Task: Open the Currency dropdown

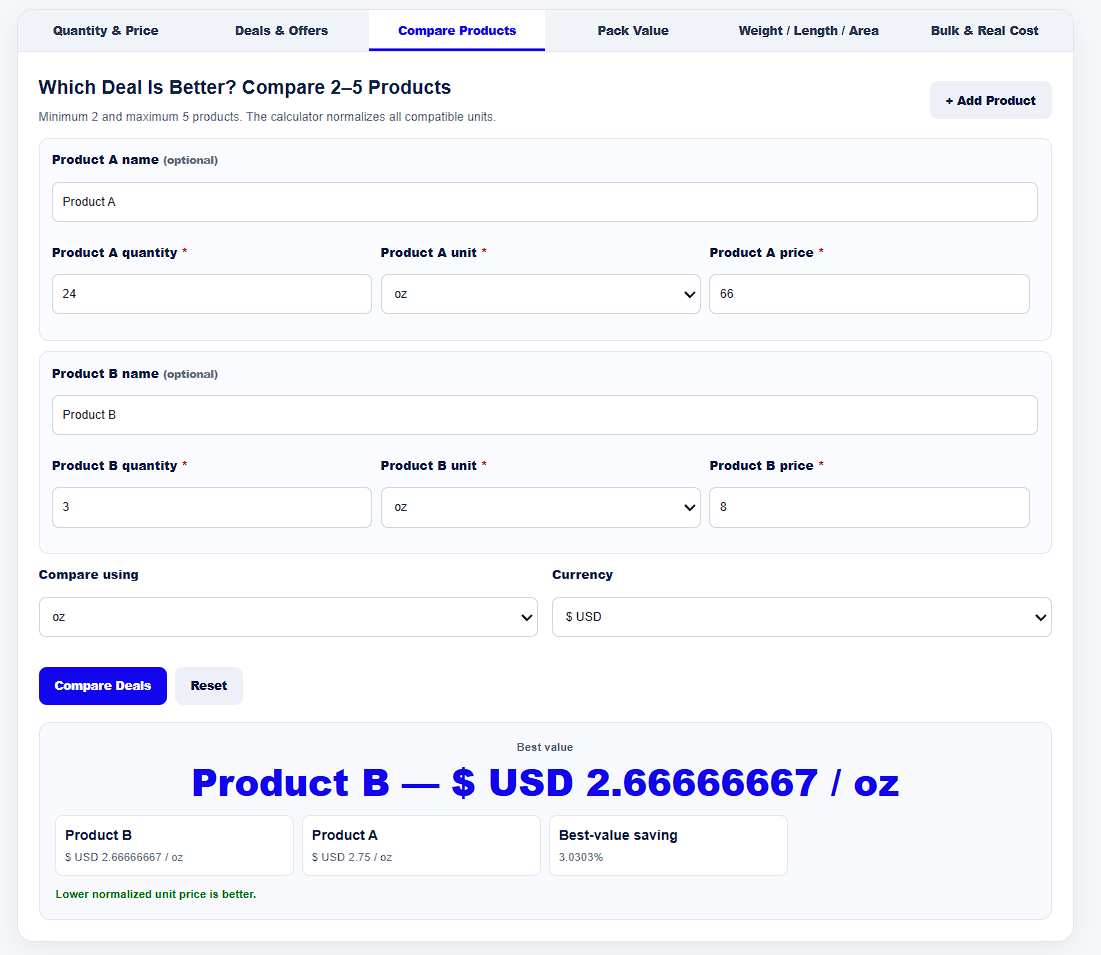Action: pyautogui.click(x=801, y=617)
